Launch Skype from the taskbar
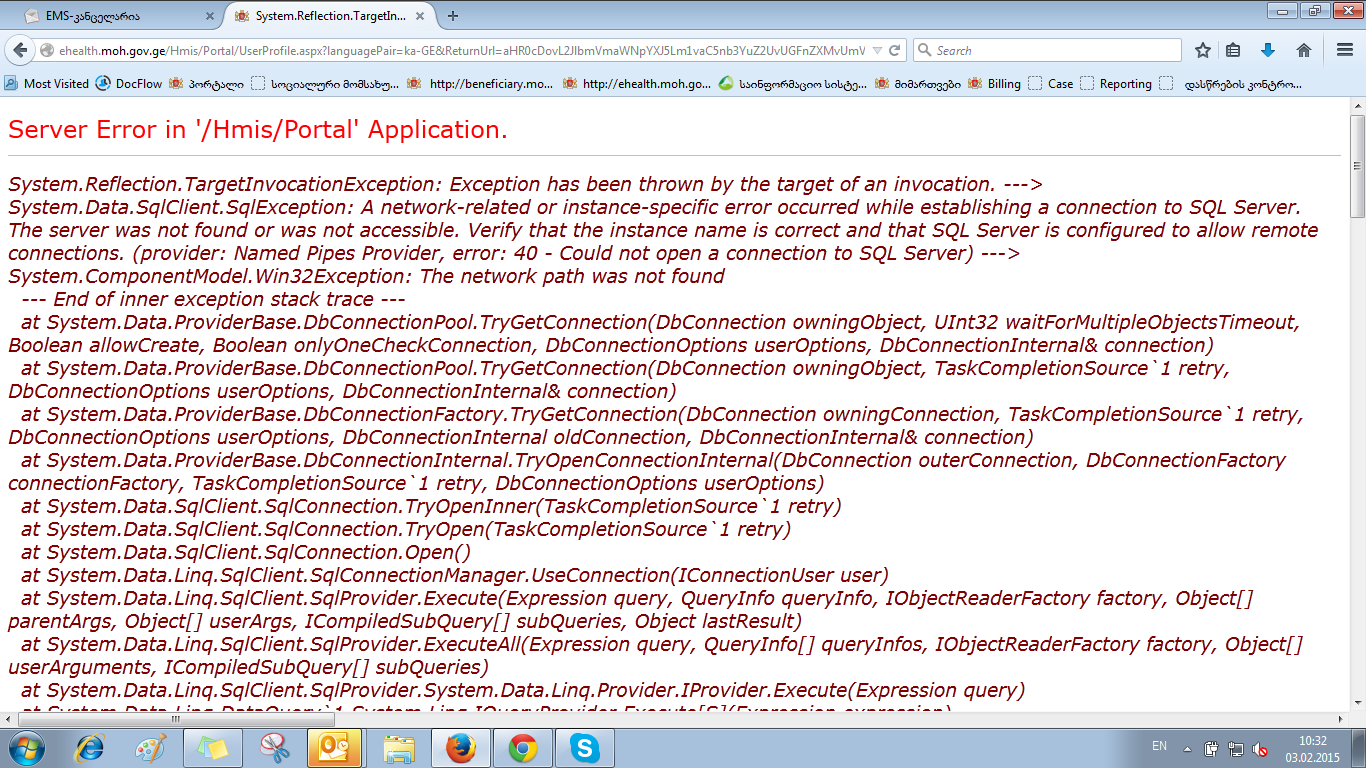1366x768 pixels. (585, 748)
